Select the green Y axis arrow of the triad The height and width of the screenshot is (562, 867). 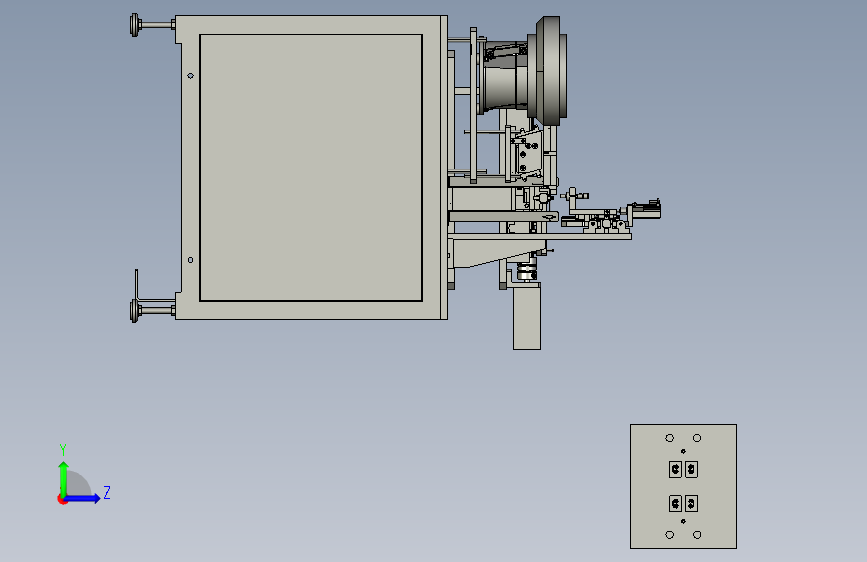pos(64,478)
